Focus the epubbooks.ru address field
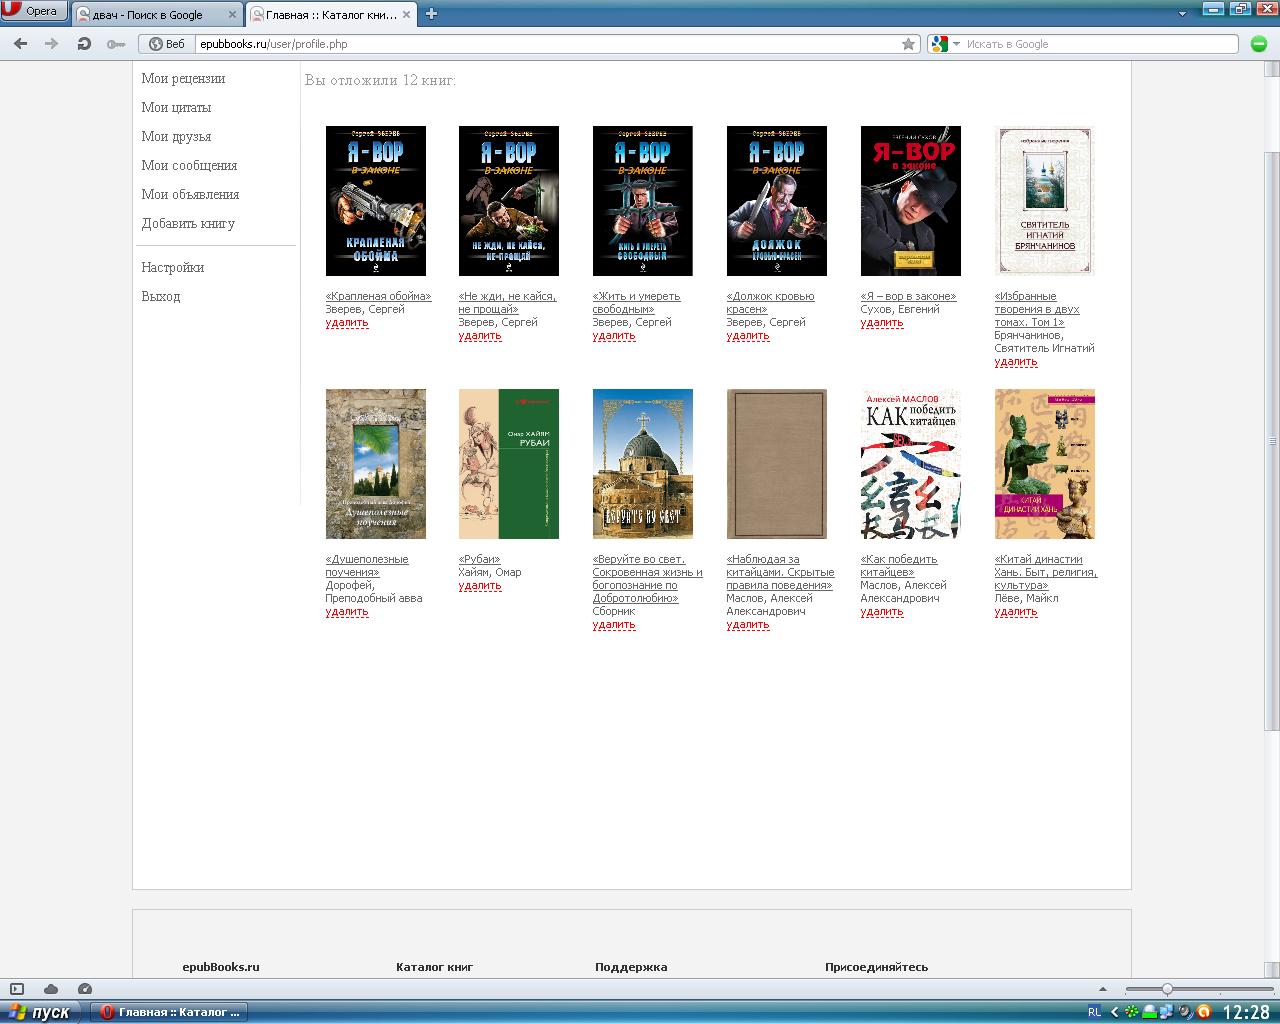Viewport: 1280px width, 1024px height. click(545, 44)
